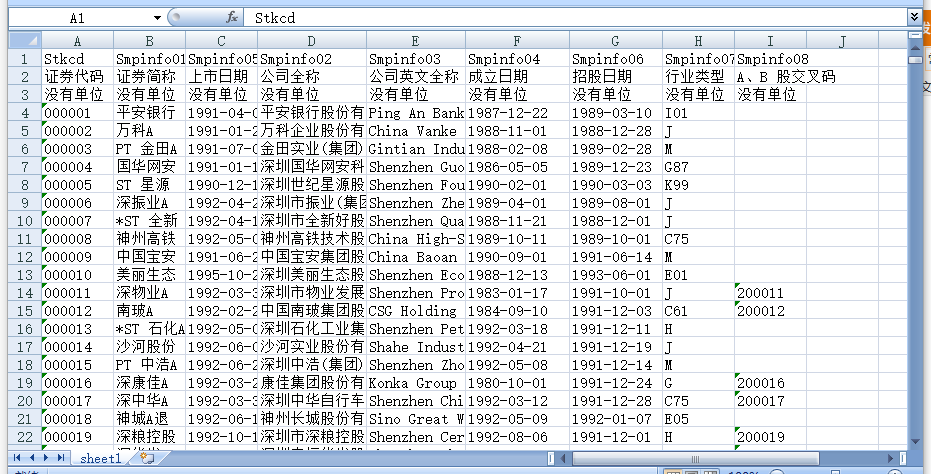Viewport: 931px width, 474px height.
Task: Click cross code cell 200011
Action: point(770,293)
